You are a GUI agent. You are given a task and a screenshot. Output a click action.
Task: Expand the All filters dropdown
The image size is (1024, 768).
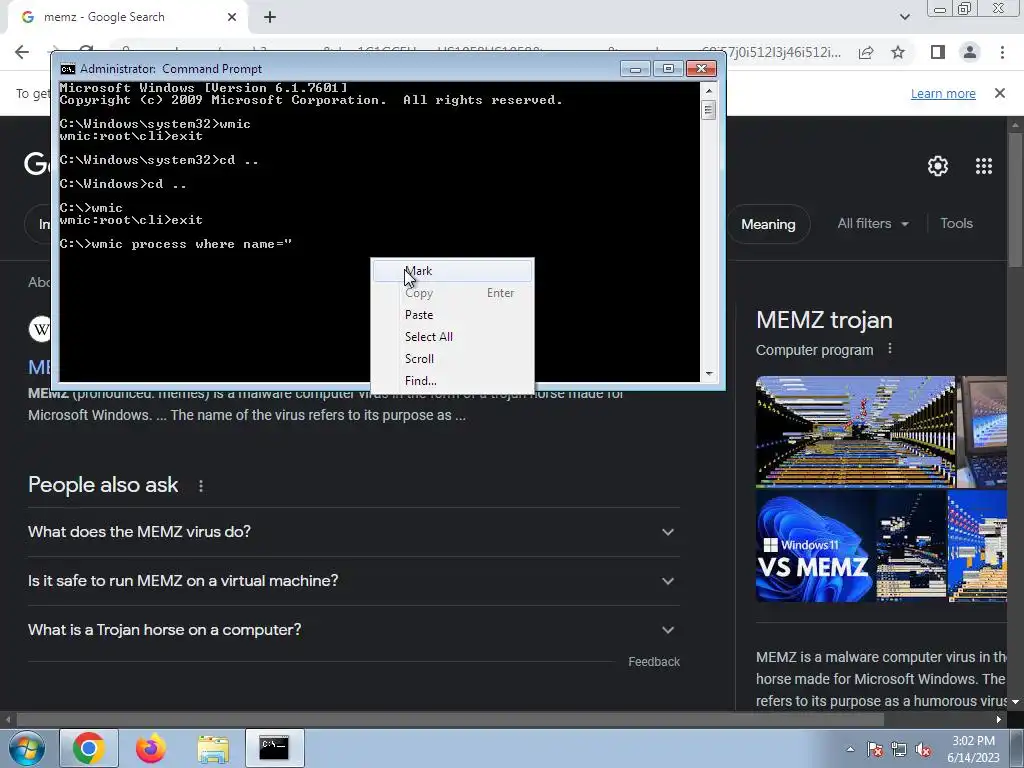click(873, 223)
